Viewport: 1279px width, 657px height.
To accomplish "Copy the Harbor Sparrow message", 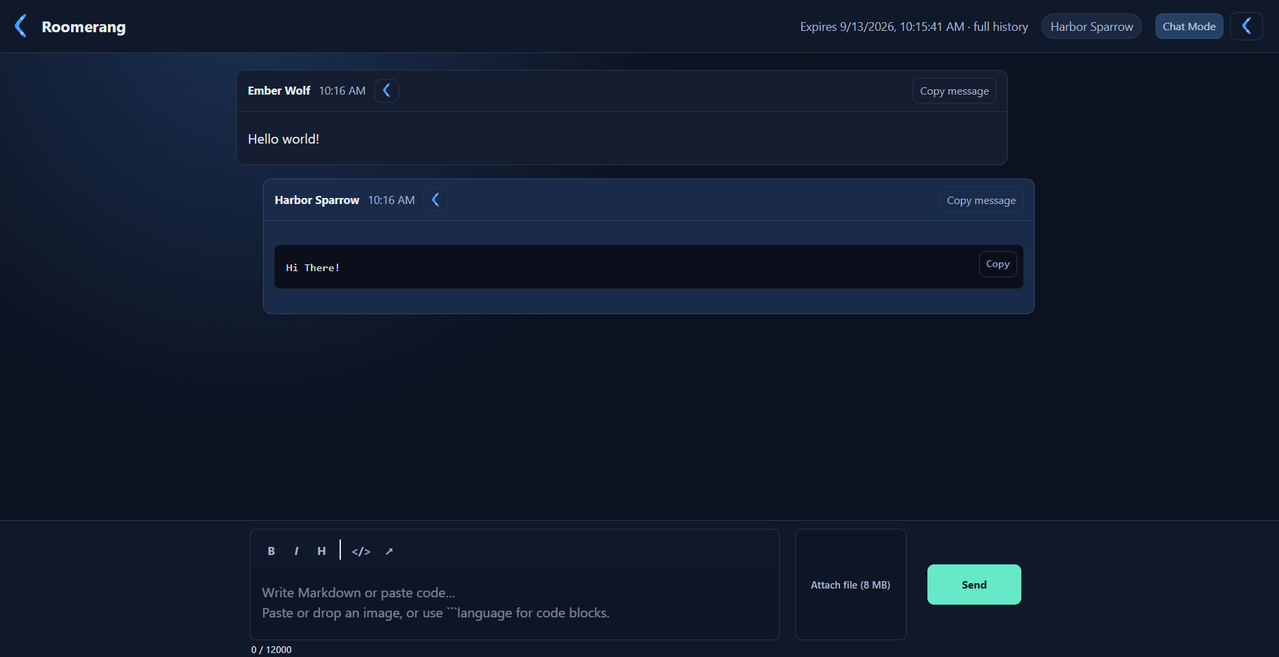I will coord(981,200).
